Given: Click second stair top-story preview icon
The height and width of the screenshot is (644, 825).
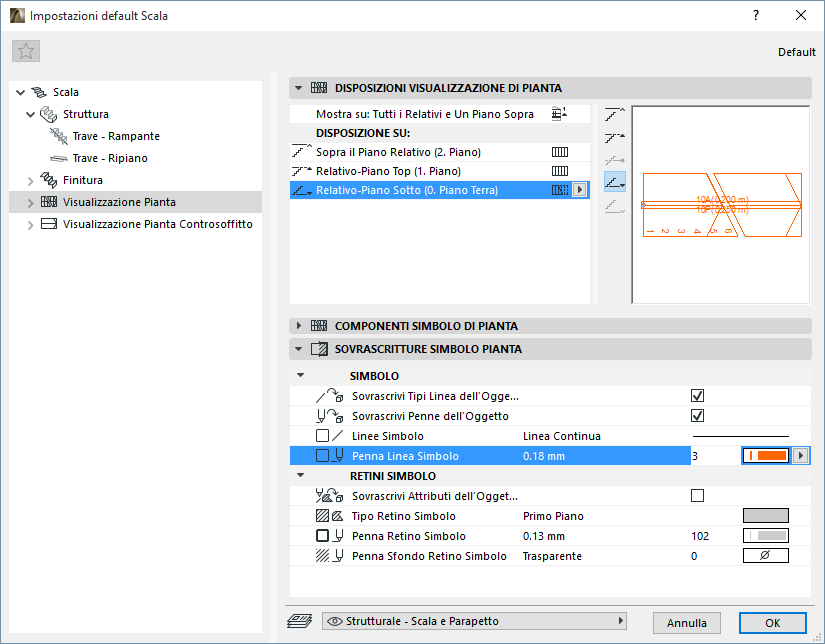Looking at the screenshot, I should (614, 138).
